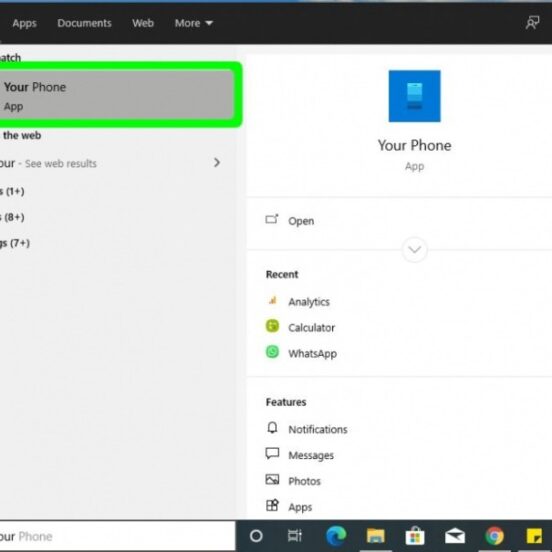The height and width of the screenshot is (552, 552).
Task: Open Cortana circle on taskbar
Action: coord(256,536)
